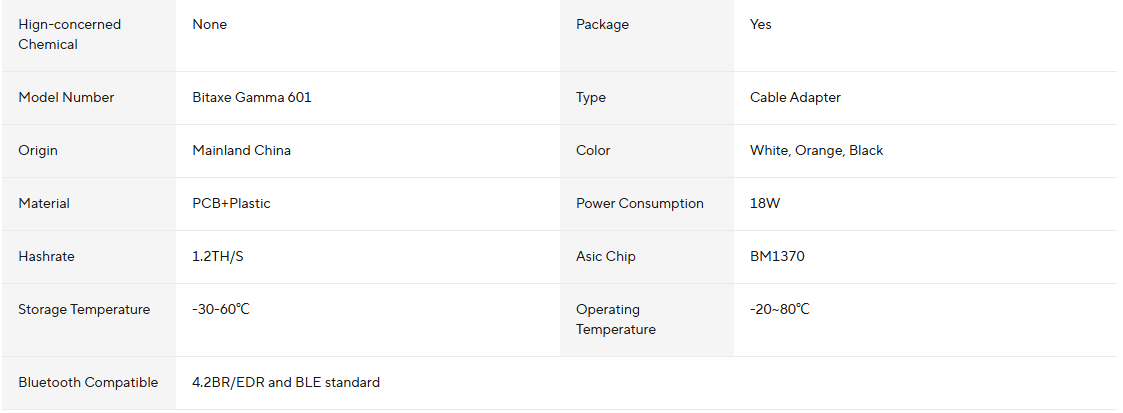
Task: Click the "18W" power consumption value
Action: coord(765,204)
